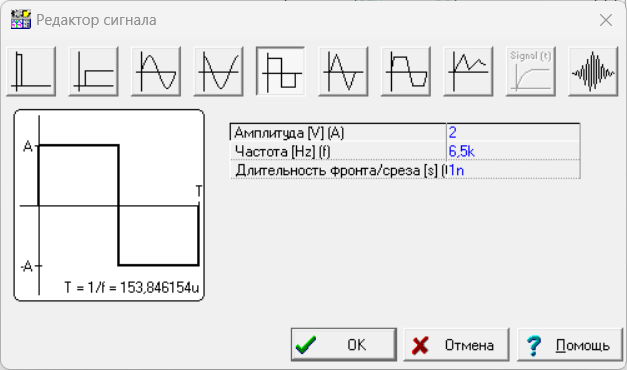Edit the frequency value 6,5k
The image size is (627, 370).
click(x=513, y=151)
